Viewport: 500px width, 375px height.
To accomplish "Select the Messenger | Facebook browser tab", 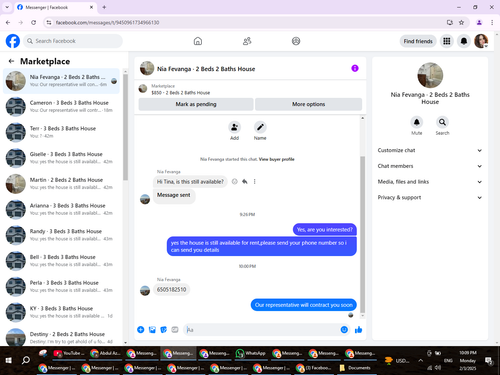I will (x=55, y=7).
